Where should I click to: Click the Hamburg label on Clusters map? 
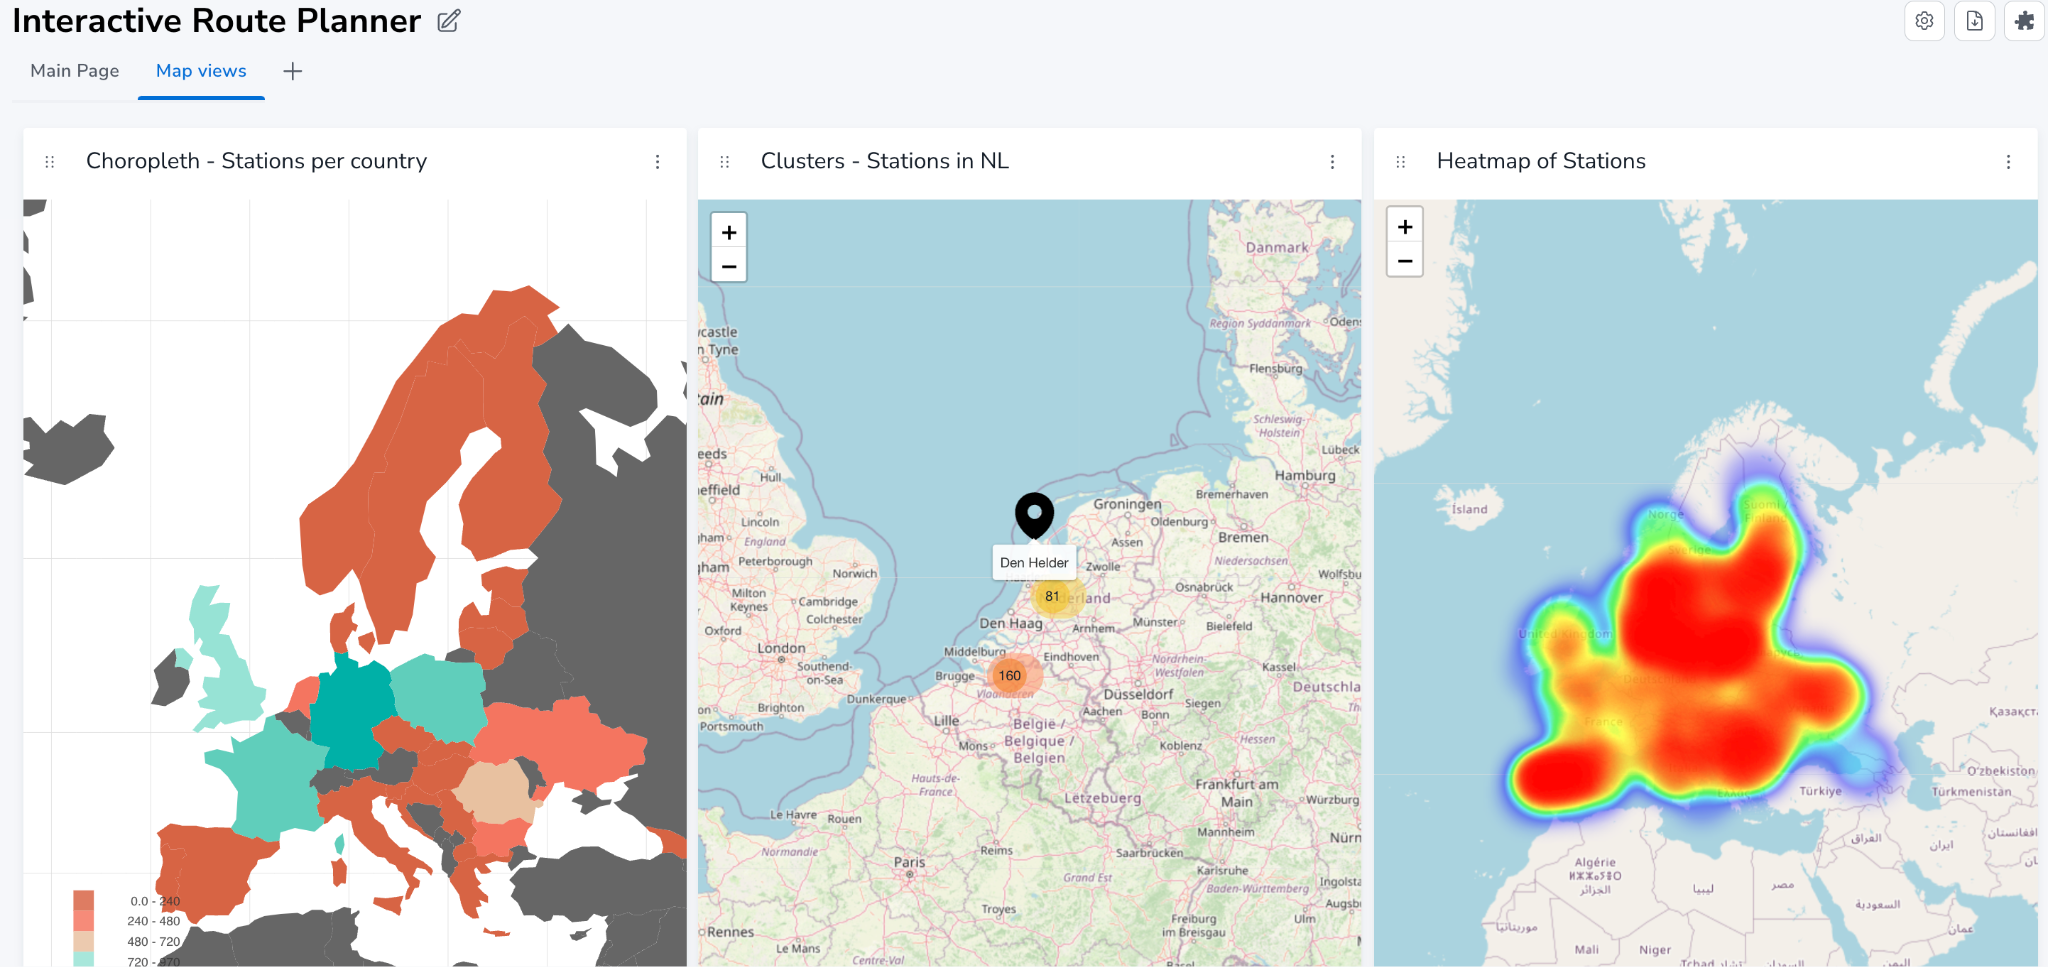point(1305,475)
